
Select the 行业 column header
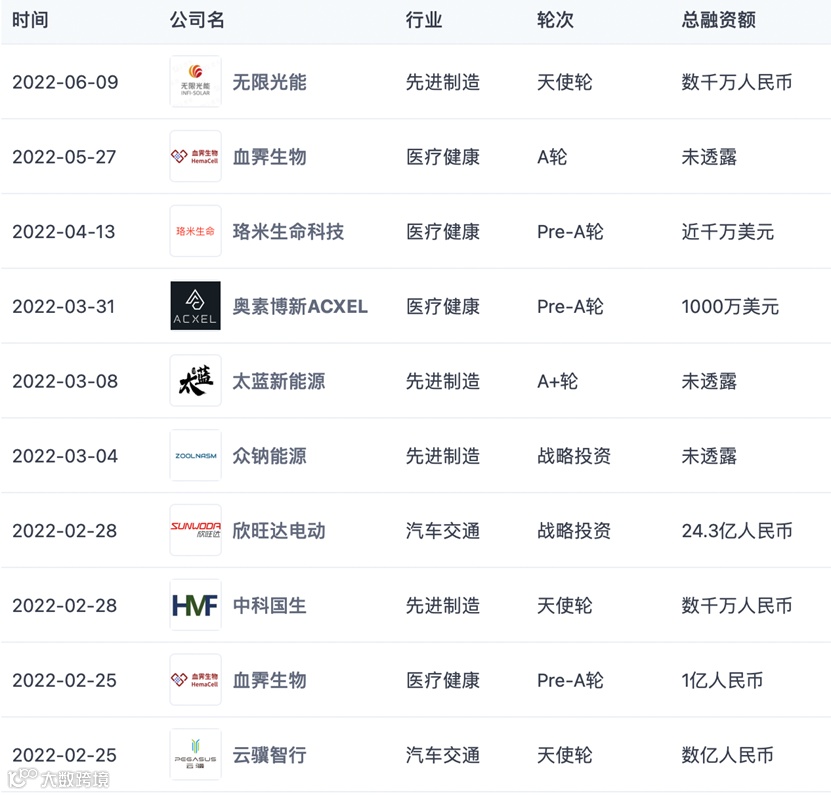coord(424,20)
